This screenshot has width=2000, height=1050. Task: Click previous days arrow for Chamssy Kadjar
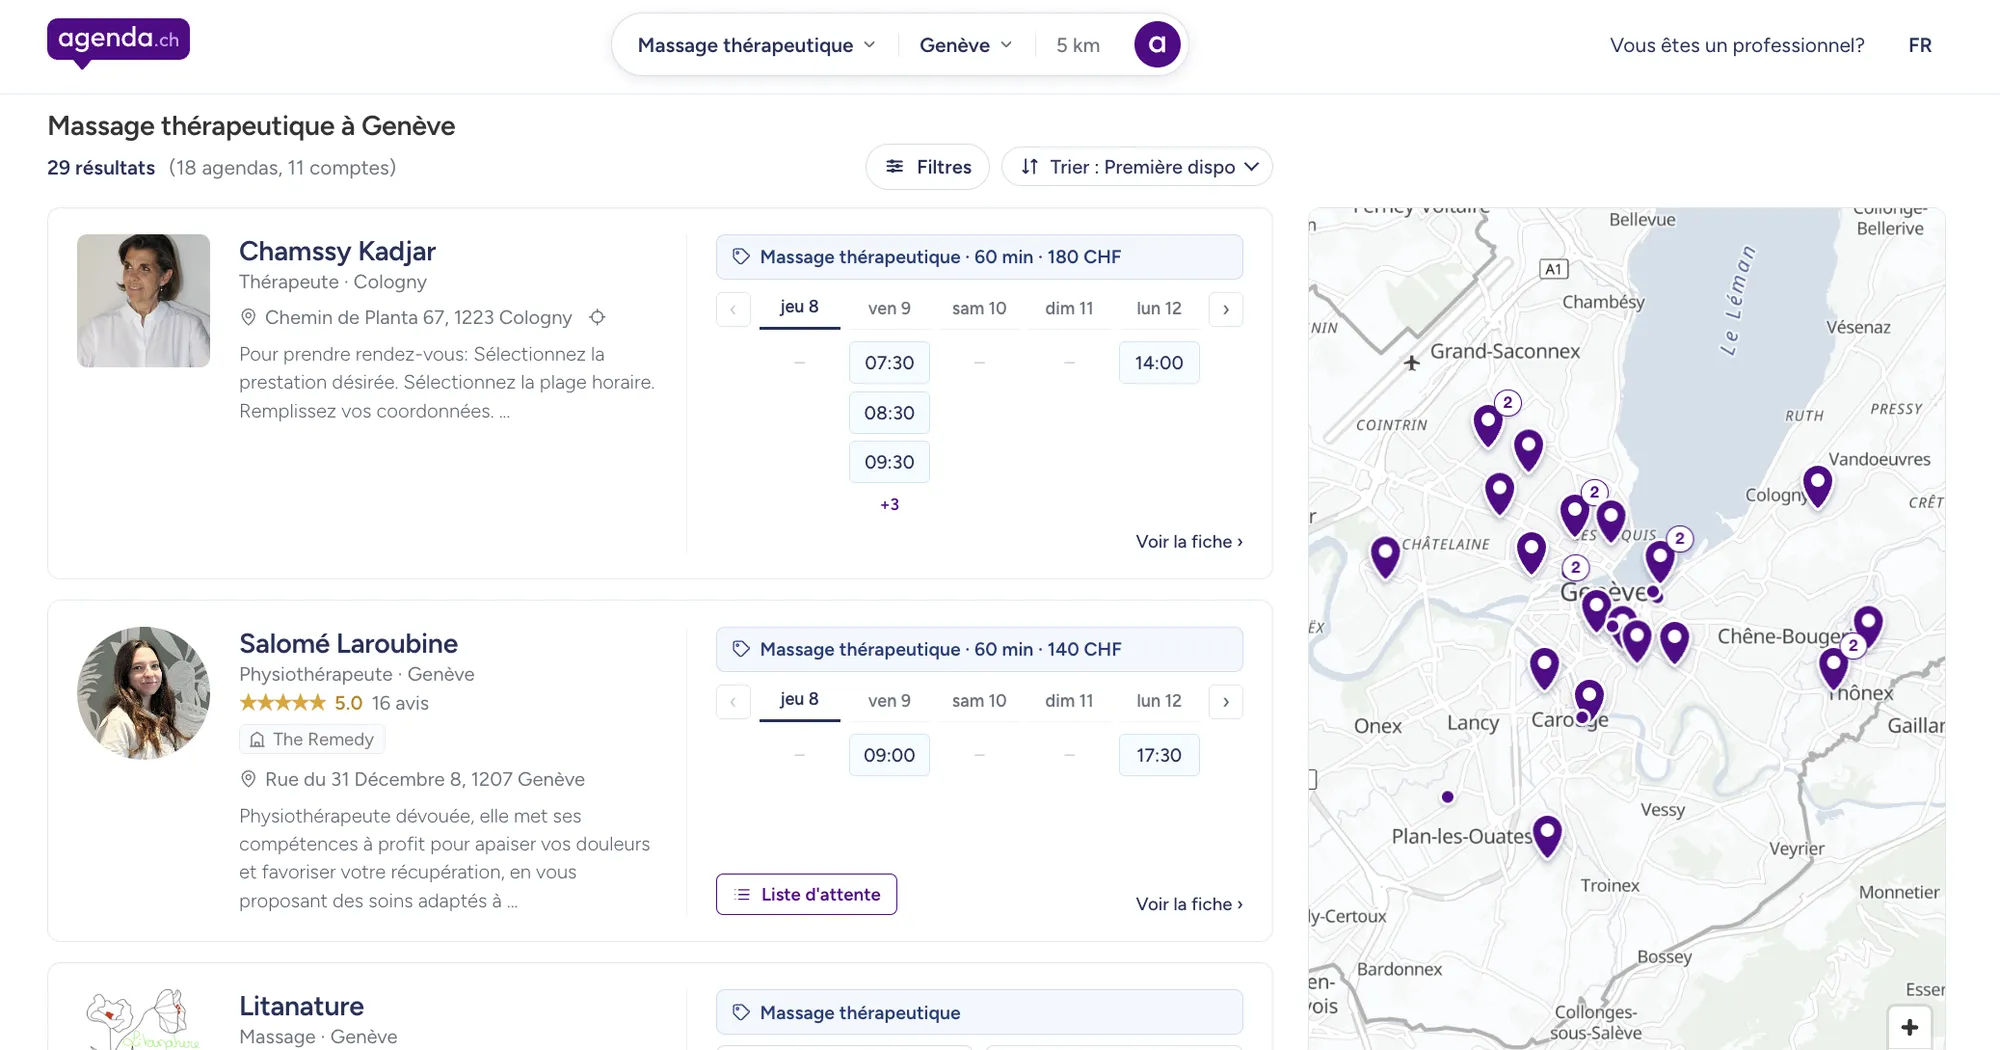(x=733, y=309)
